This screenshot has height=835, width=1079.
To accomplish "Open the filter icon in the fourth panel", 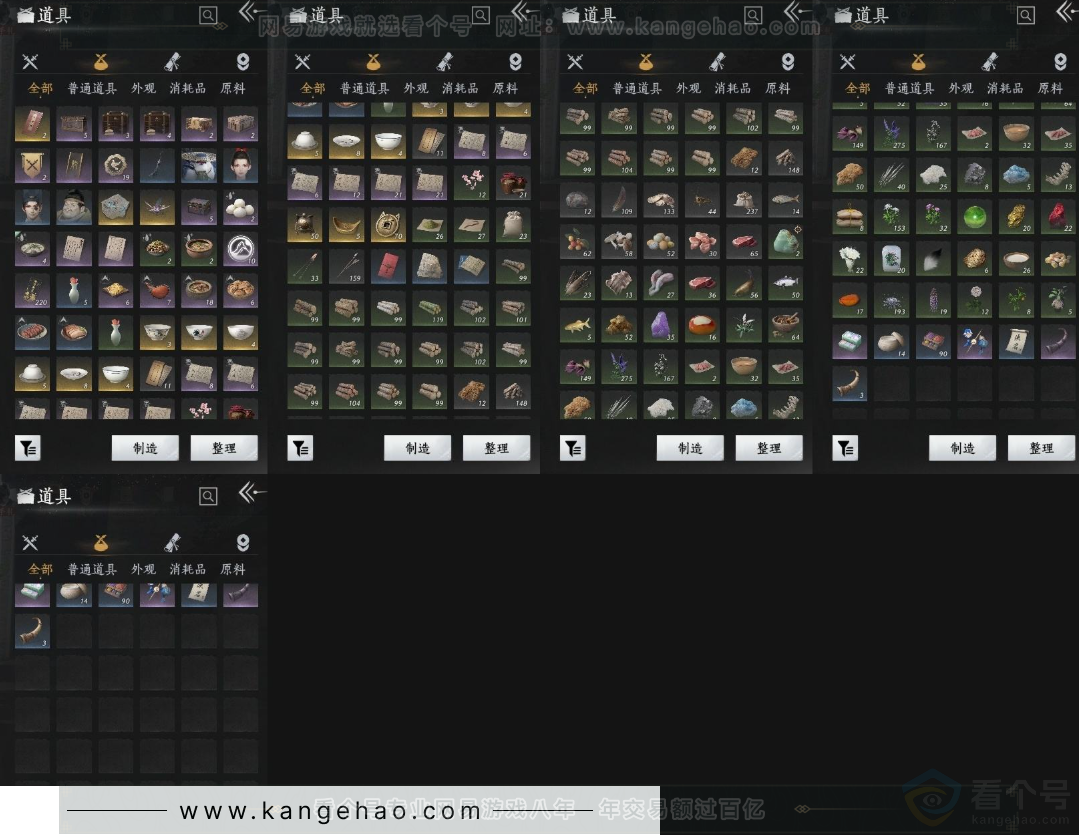I will [845, 448].
